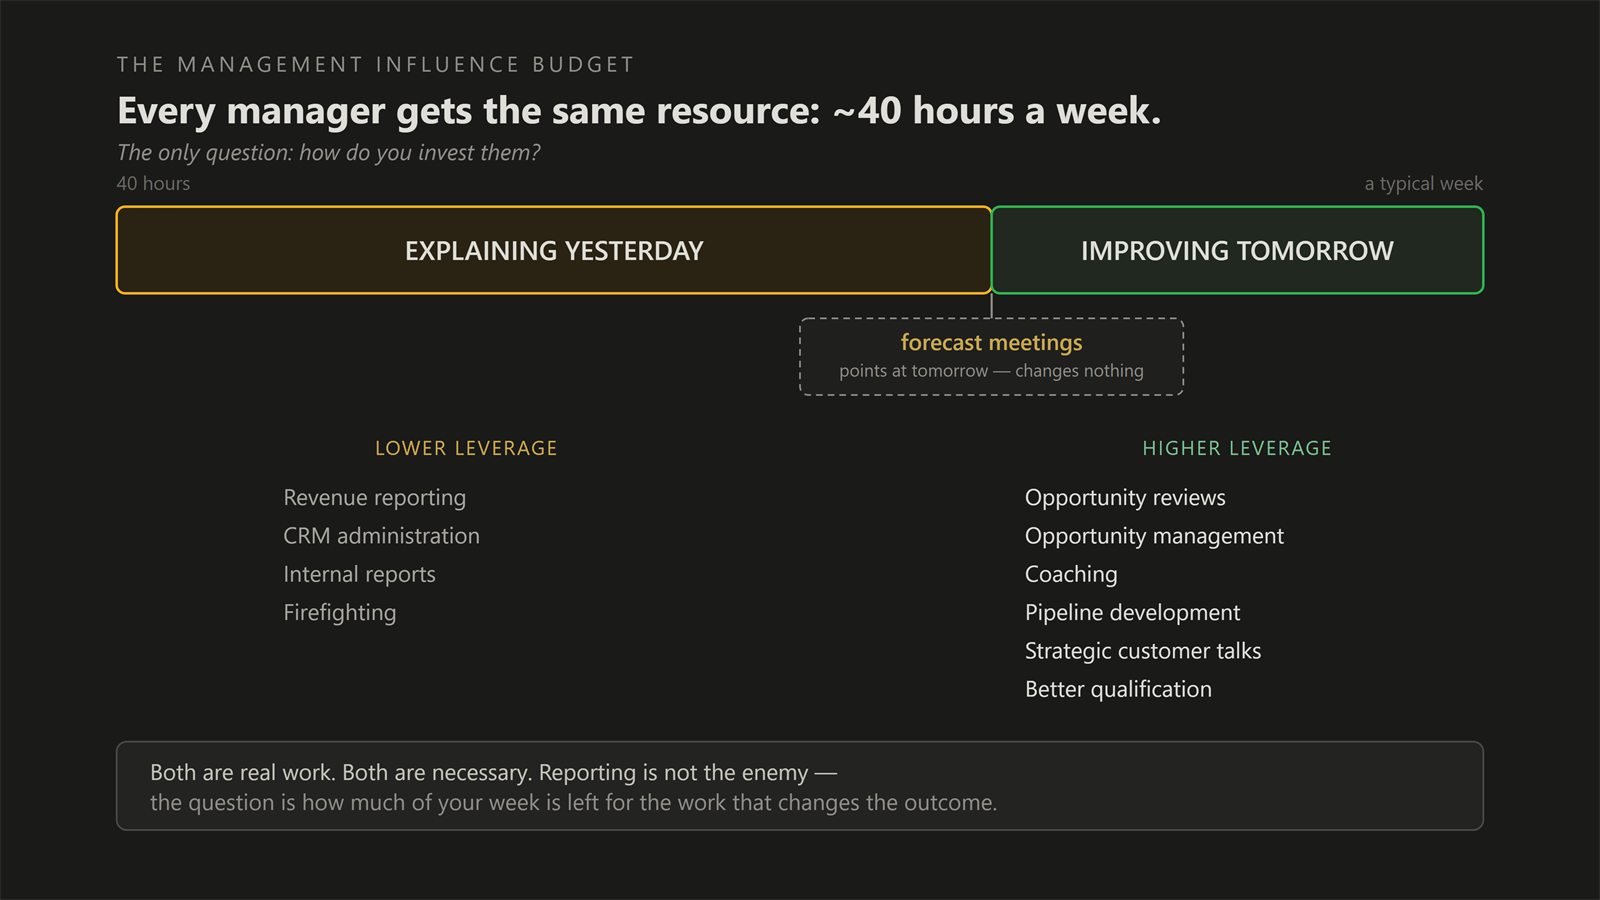
Task: Click 'points at tomorrow — changes nothing' text
Action: click(991, 371)
